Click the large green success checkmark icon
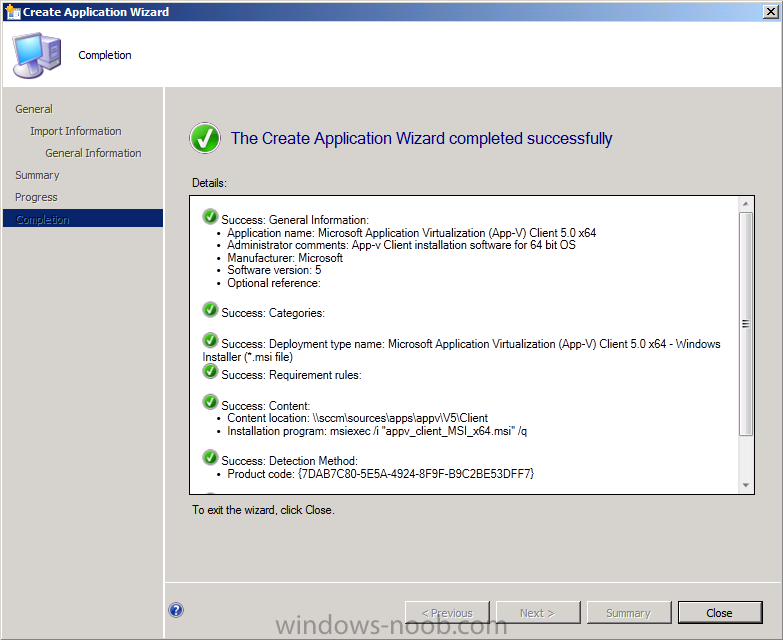 click(x=205, y=138)
